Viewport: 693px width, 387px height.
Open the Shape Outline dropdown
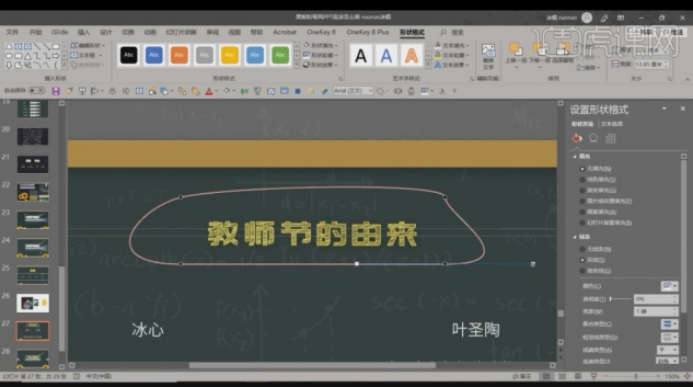click(x=320, y=55)
